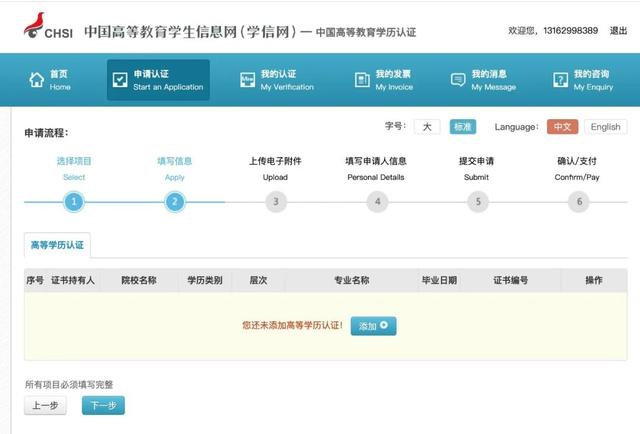Click step 3 circle Upload

(x=276, y=202)
